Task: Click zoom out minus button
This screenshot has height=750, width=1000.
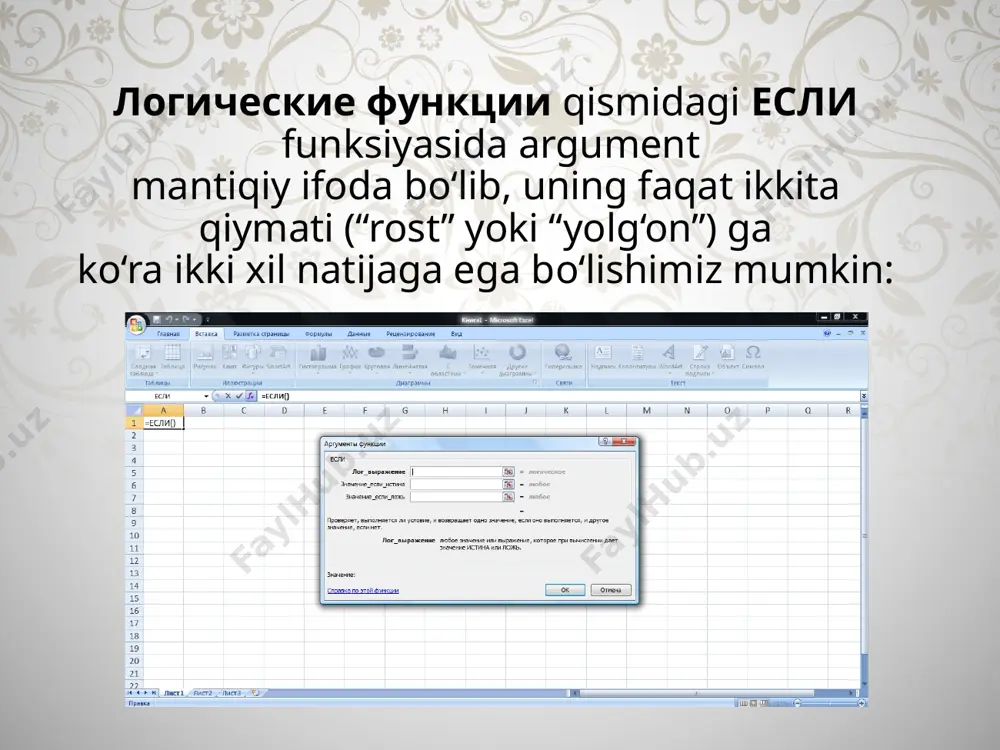Action: 797,703
